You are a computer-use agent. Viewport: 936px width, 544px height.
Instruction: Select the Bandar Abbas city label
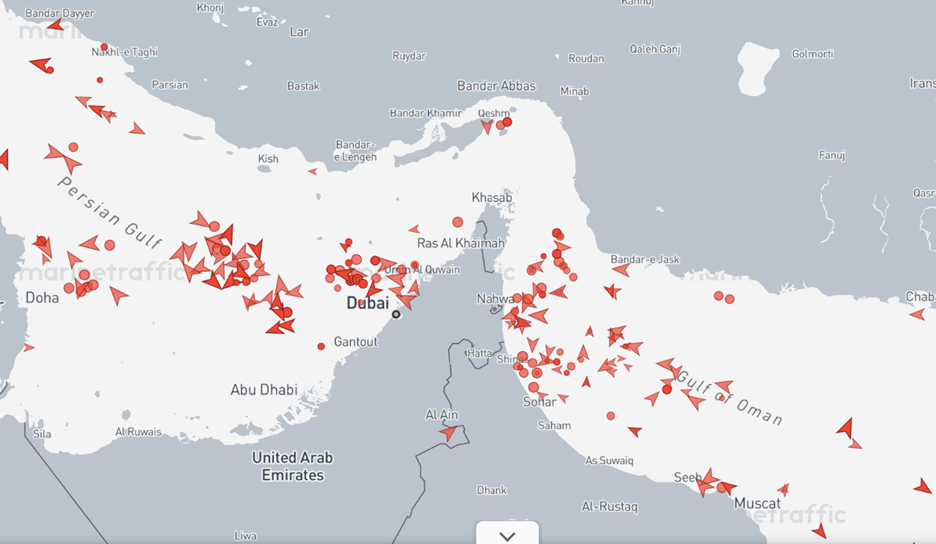click(x=496, y=86)
